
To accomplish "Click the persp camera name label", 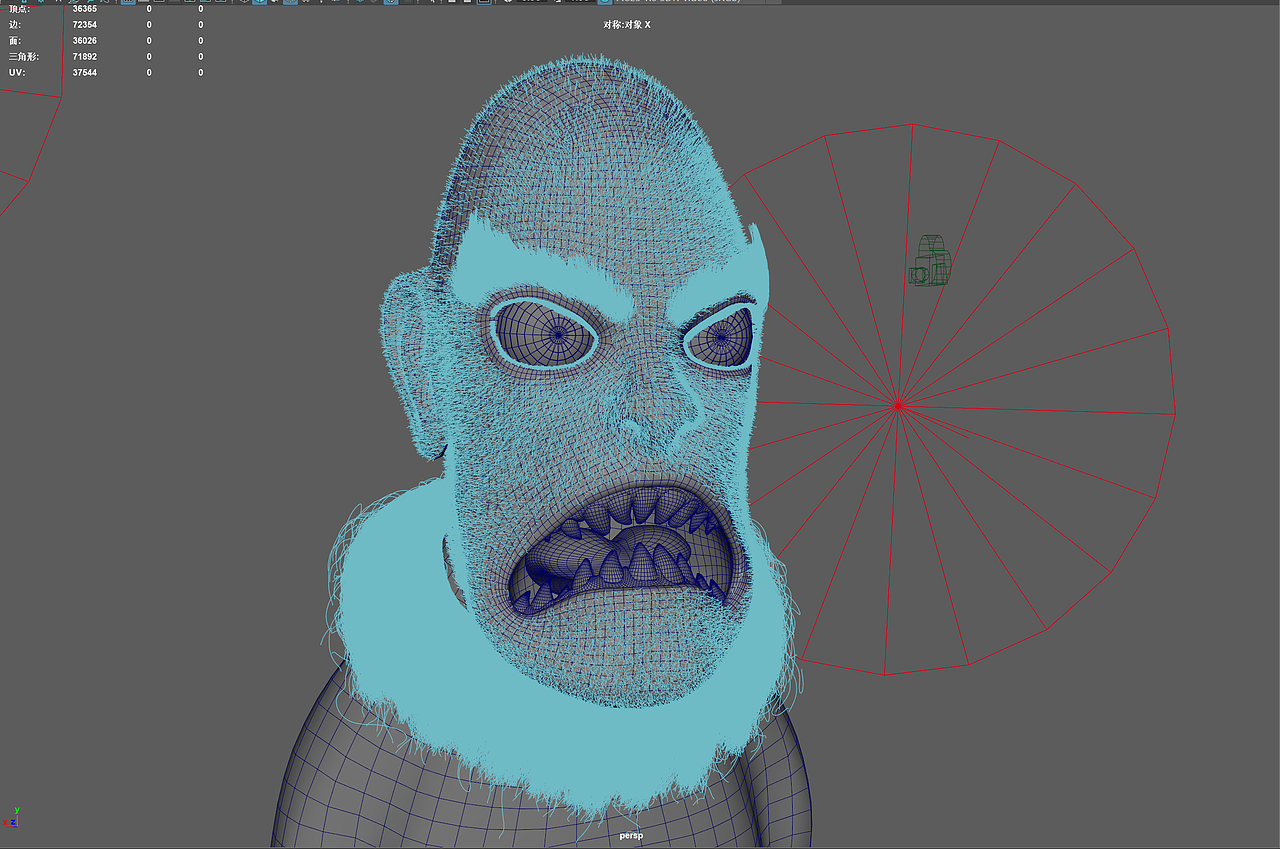I will (630, 835).
